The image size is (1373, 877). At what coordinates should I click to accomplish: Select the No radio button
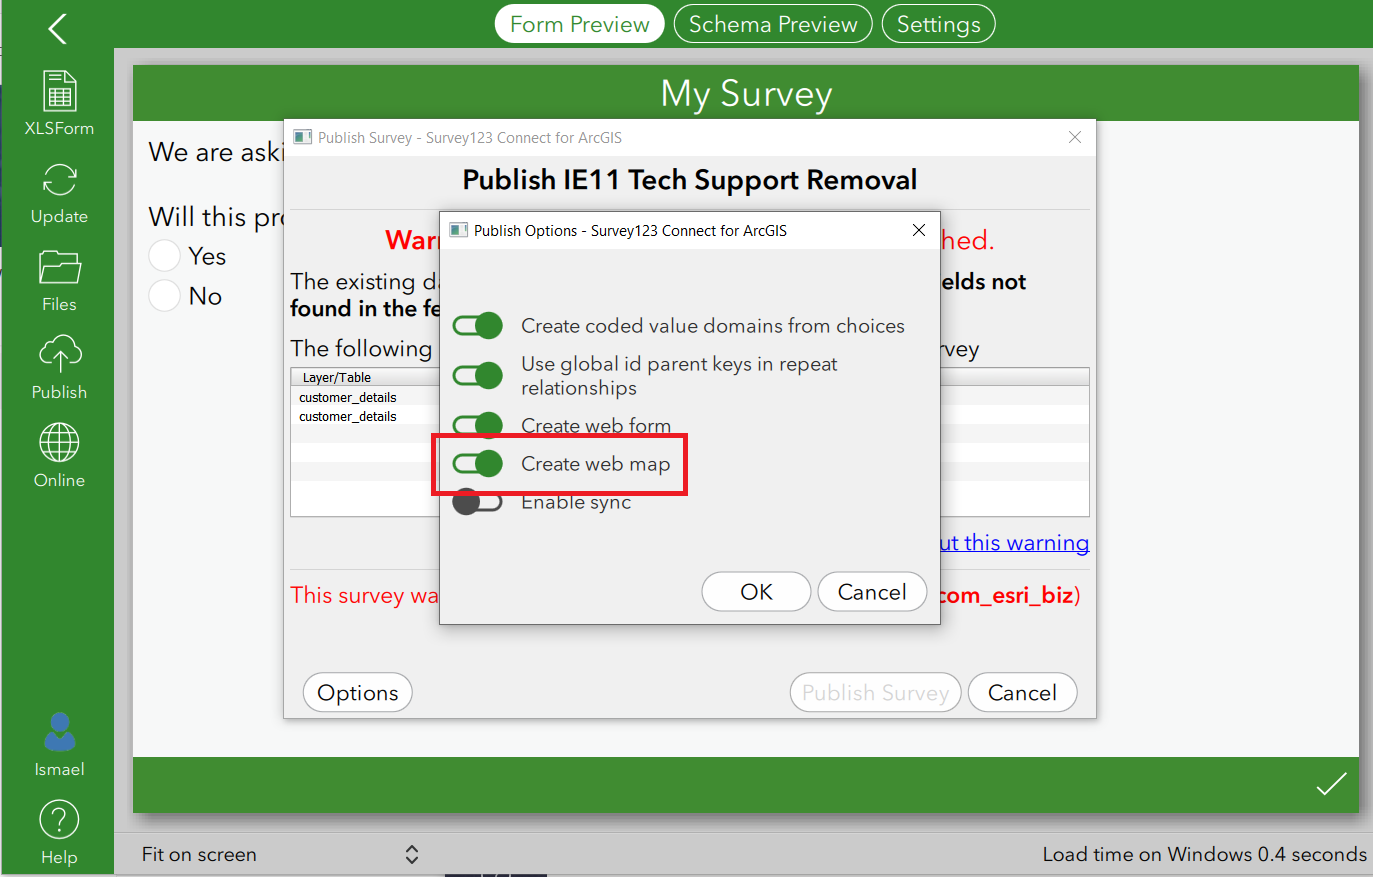coord(165,296)
